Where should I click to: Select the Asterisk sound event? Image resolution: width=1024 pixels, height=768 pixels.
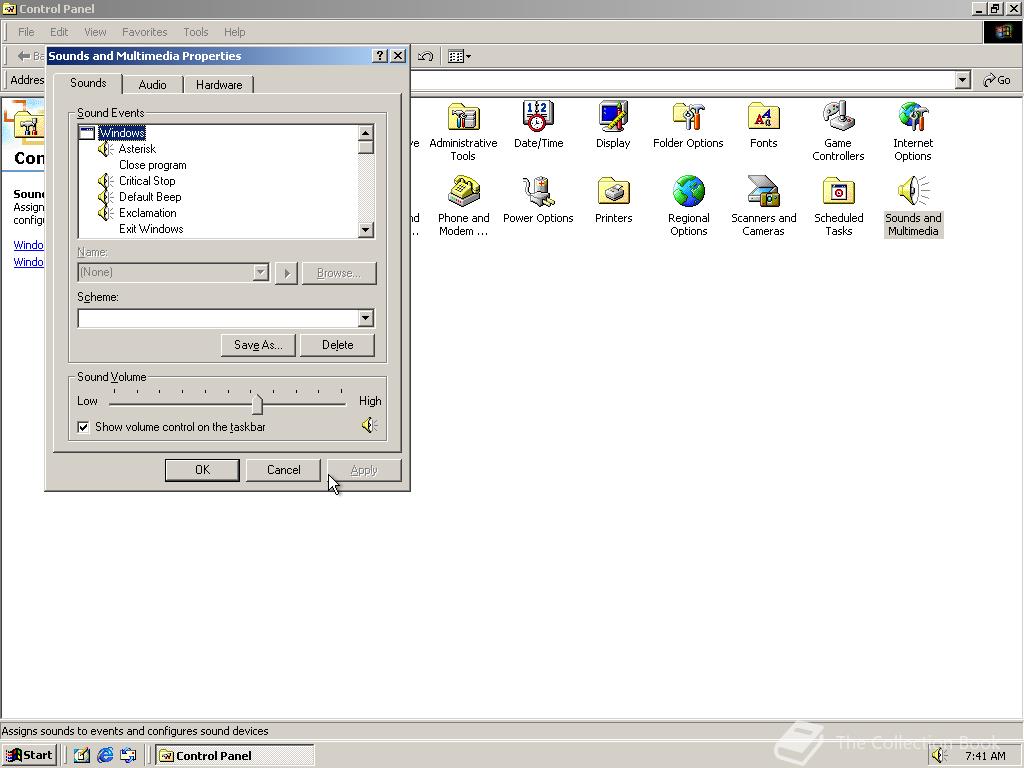(137, 149)
